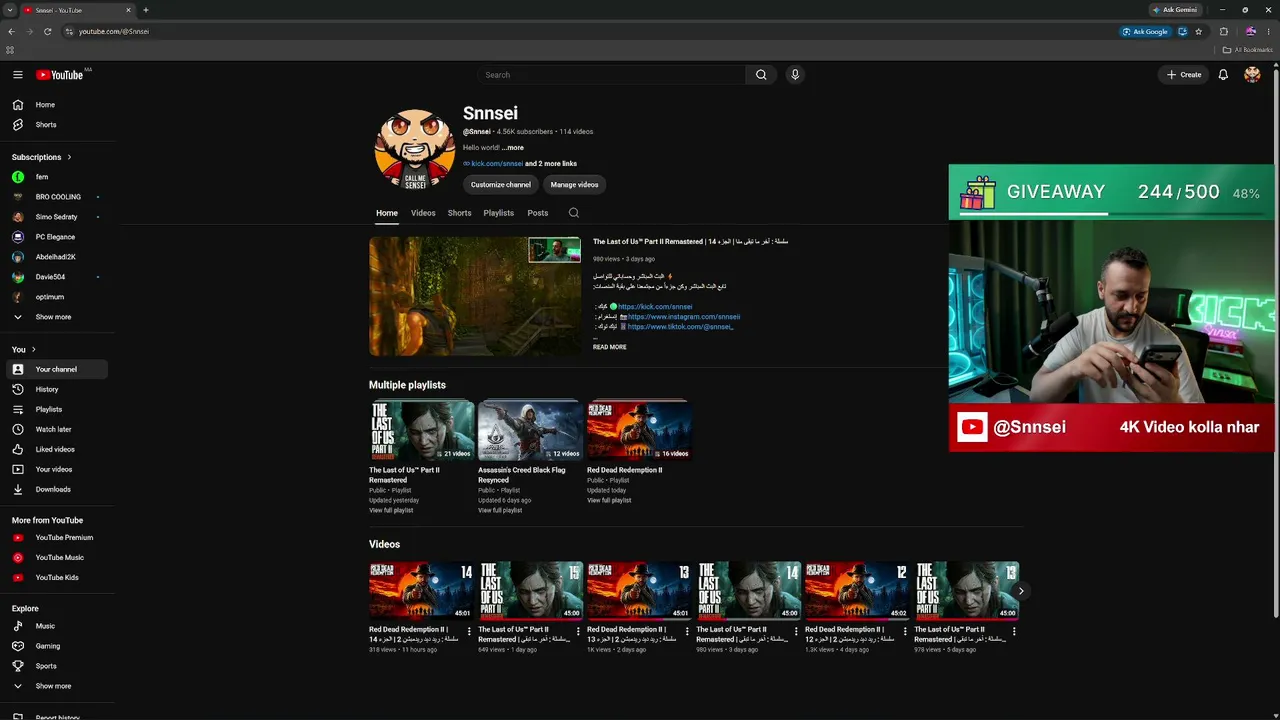Reload the page in browser toolbar
The width and height of the screenshot is (1280, 720).
(47, 31)
